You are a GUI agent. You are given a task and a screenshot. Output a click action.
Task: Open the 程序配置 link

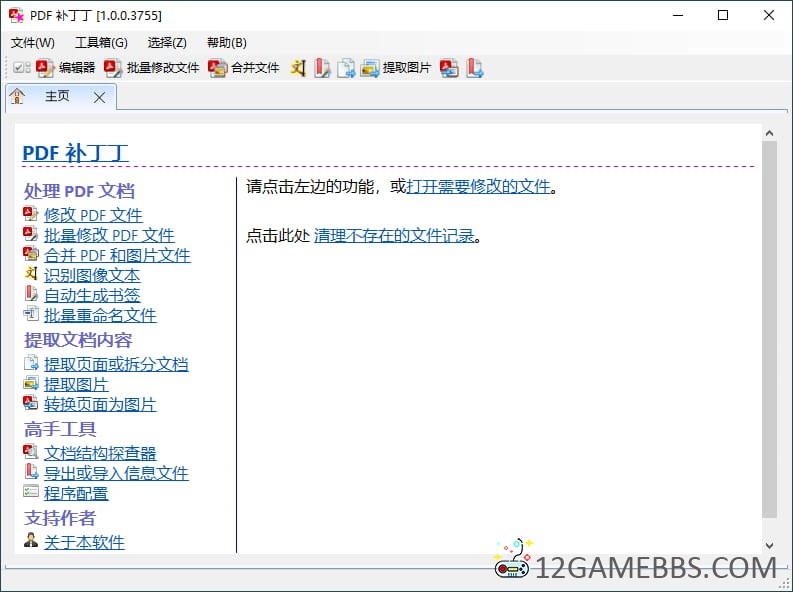coord(76,493)
